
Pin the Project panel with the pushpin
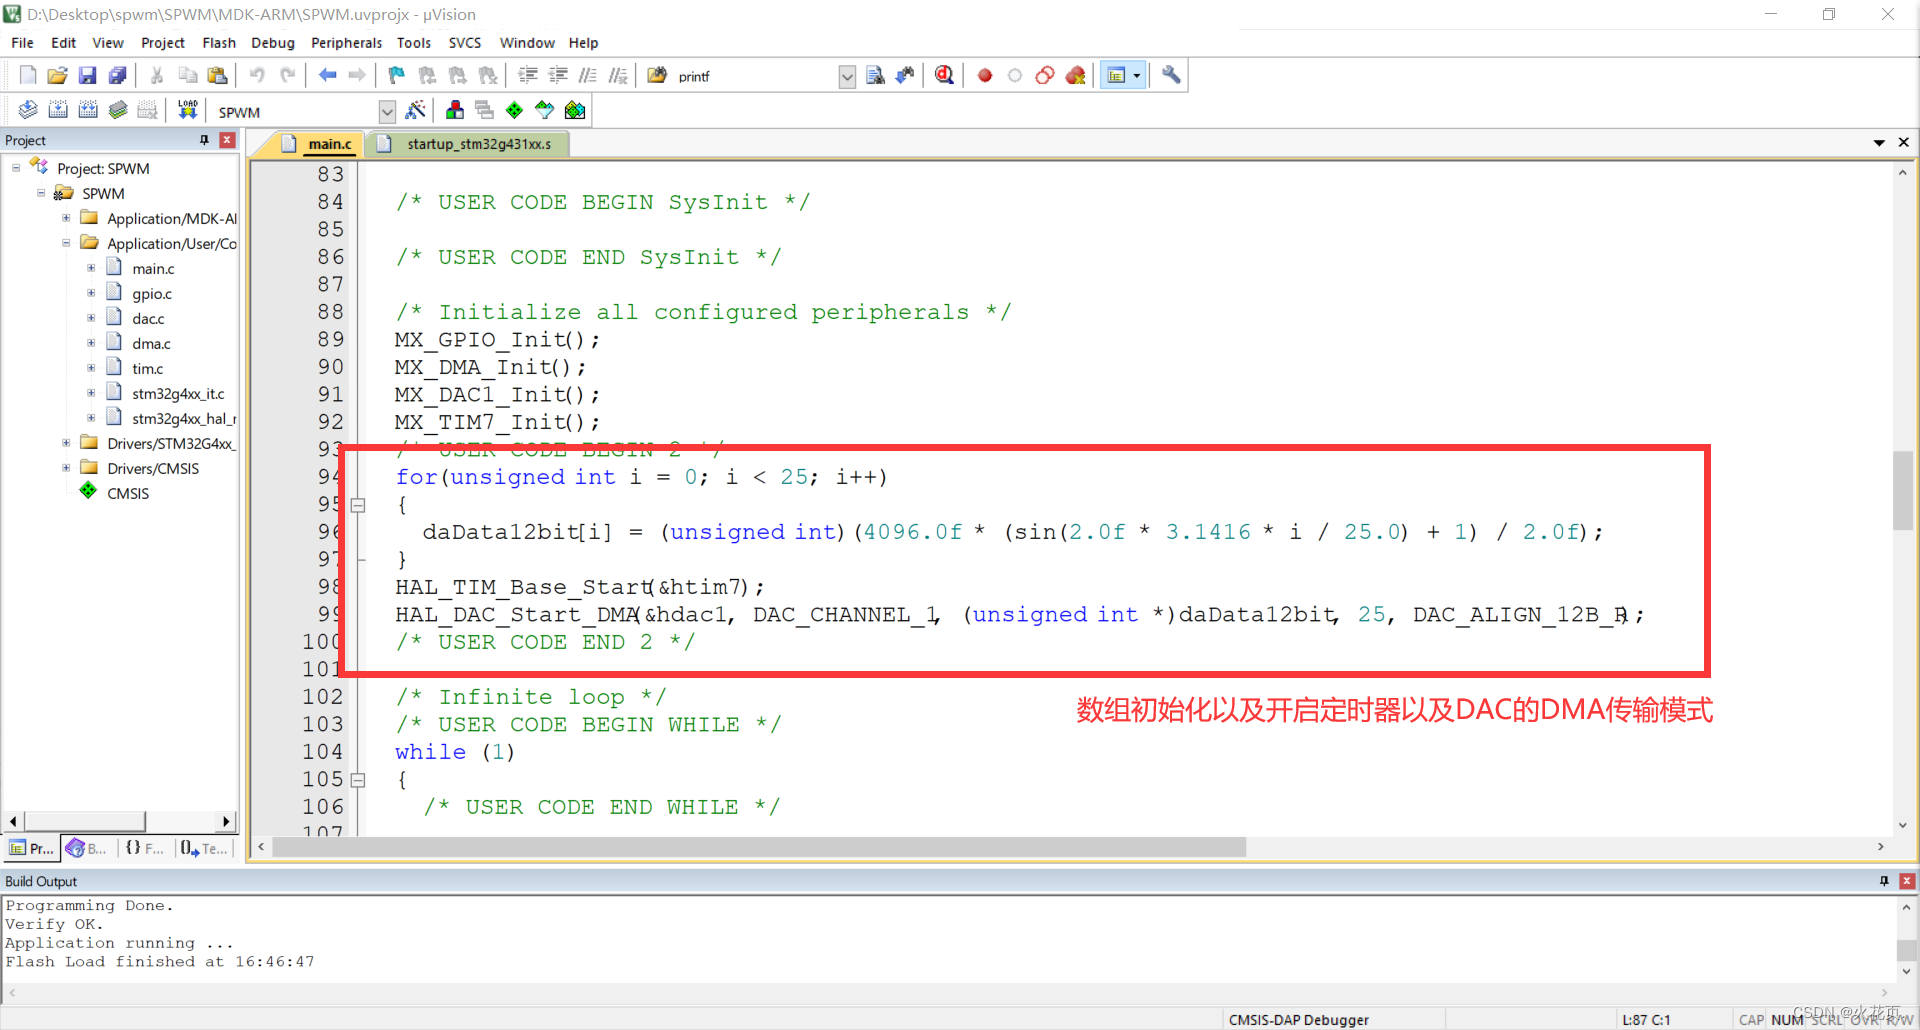204,140
